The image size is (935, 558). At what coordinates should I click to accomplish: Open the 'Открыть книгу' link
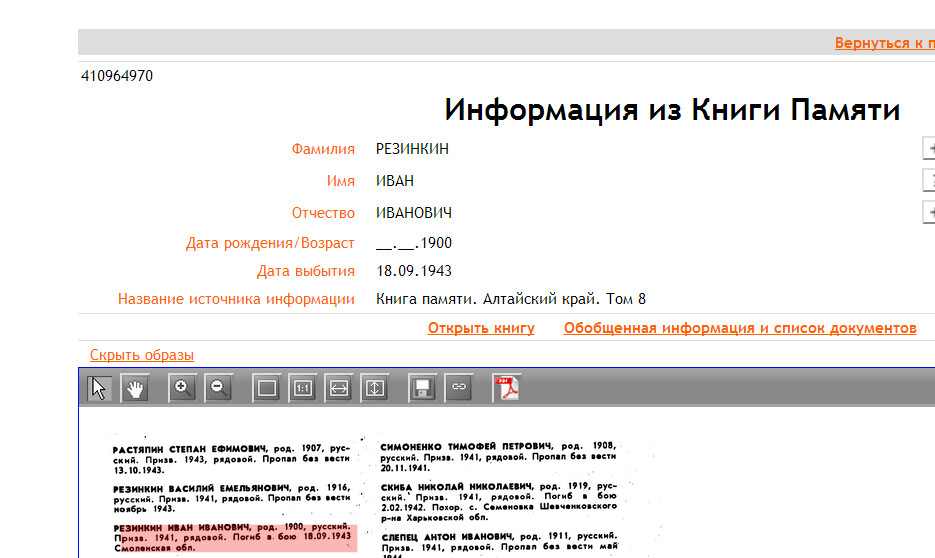[481, 329]
